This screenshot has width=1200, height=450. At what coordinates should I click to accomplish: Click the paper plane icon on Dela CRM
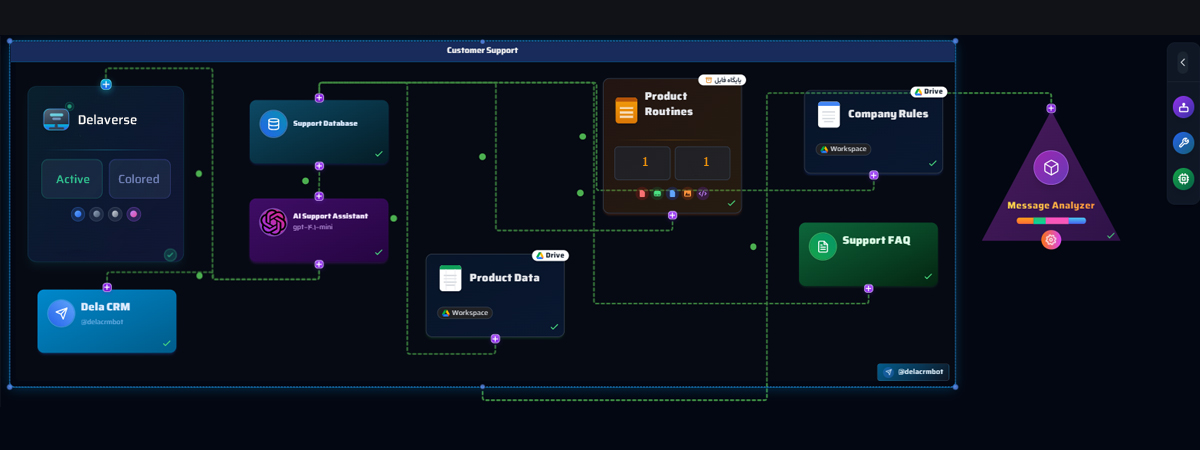(61, 313)
